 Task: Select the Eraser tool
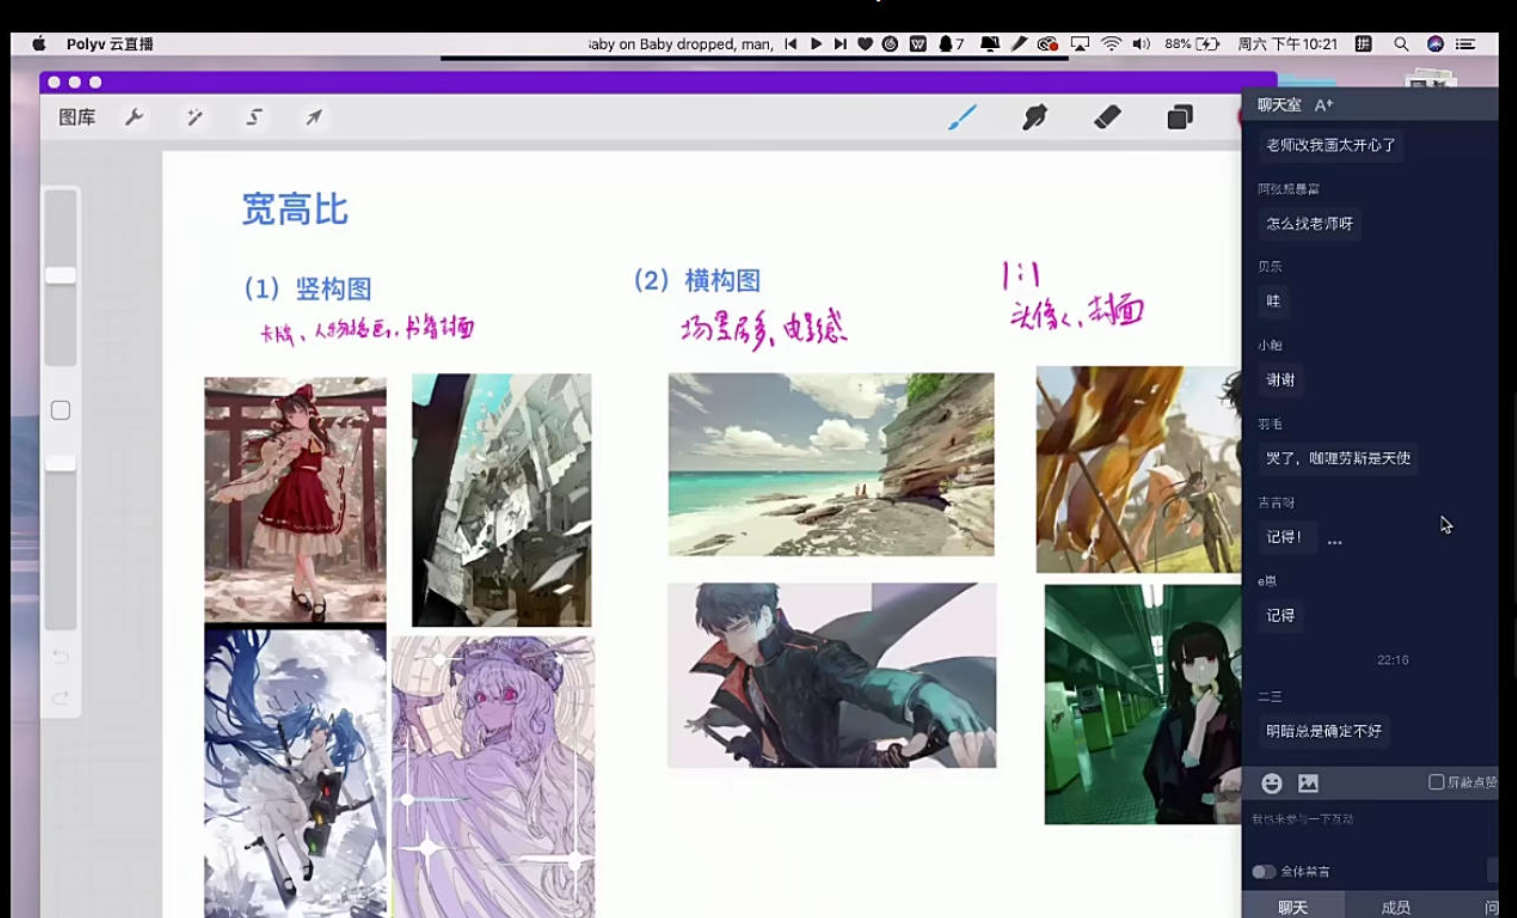[x=1107, y=117]
